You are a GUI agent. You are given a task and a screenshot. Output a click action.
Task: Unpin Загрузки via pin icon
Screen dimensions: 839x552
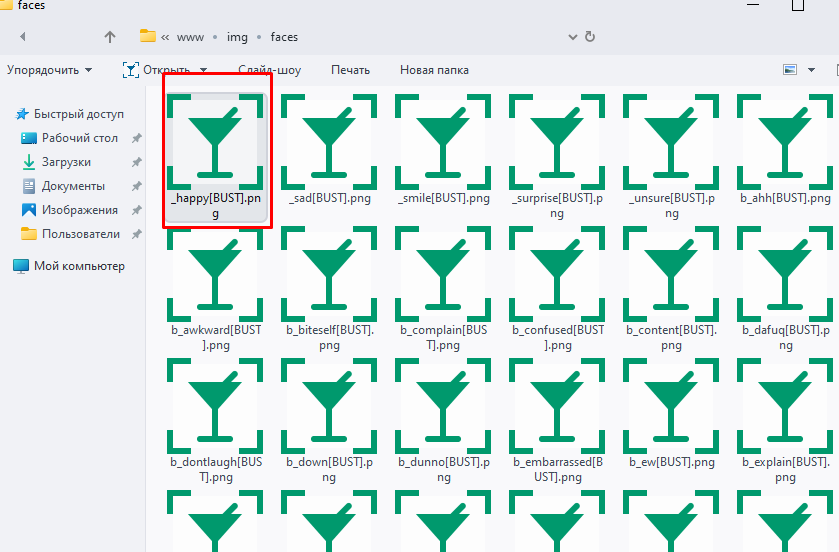(x=137, y=162)
